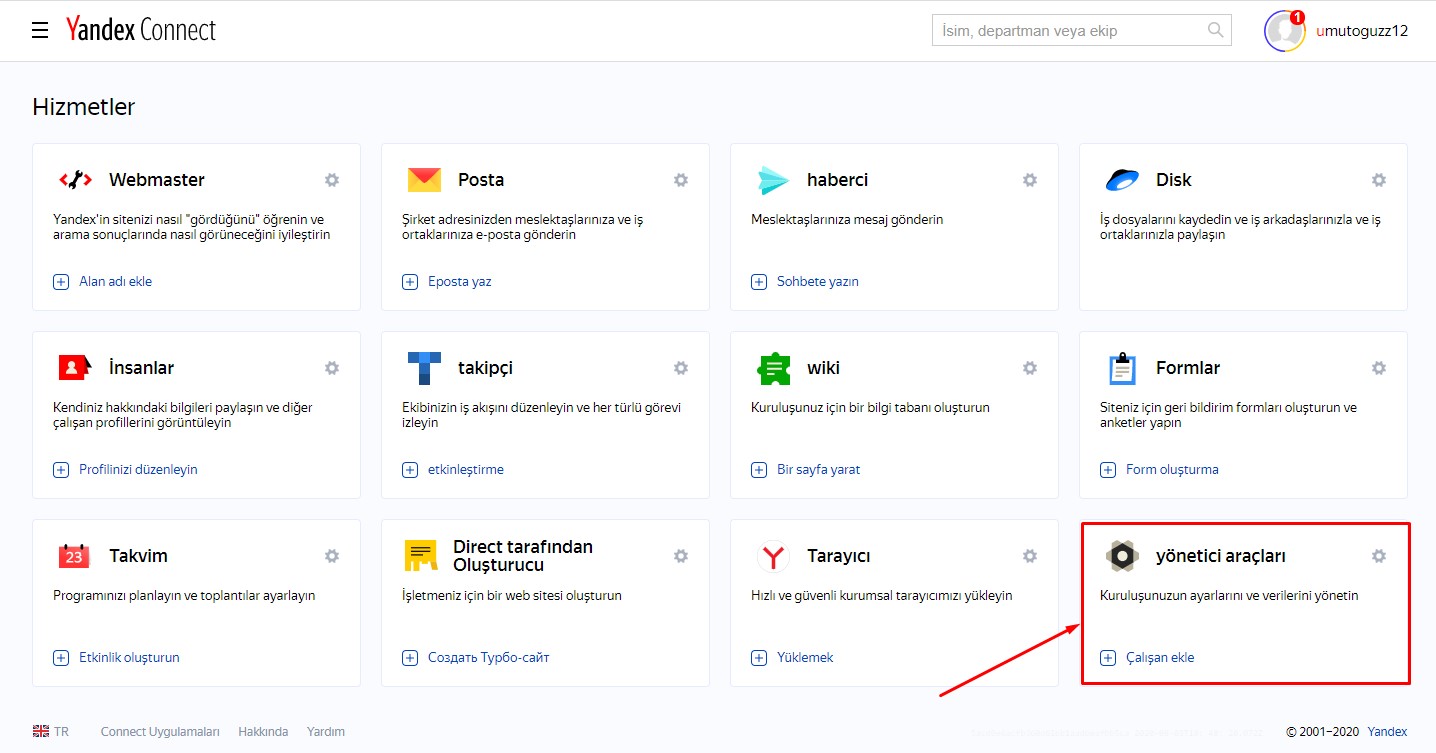Open the Direct tarafından Oluşturucu icon
Viewport: 1436px width, 753px height.
421,556
